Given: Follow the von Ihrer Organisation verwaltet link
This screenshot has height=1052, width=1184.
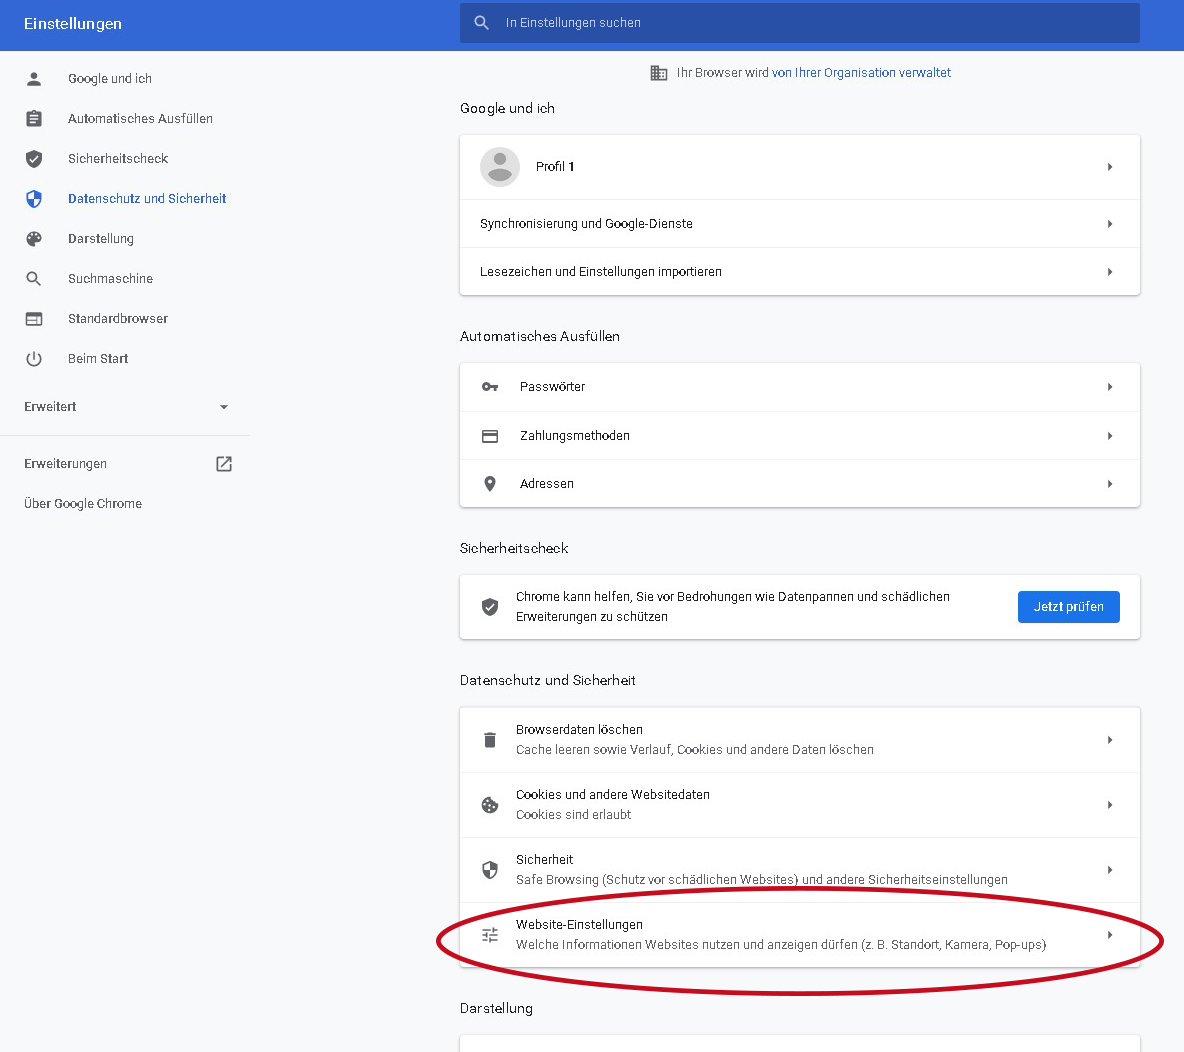Looking at the screenshot, I should [861, 72].
